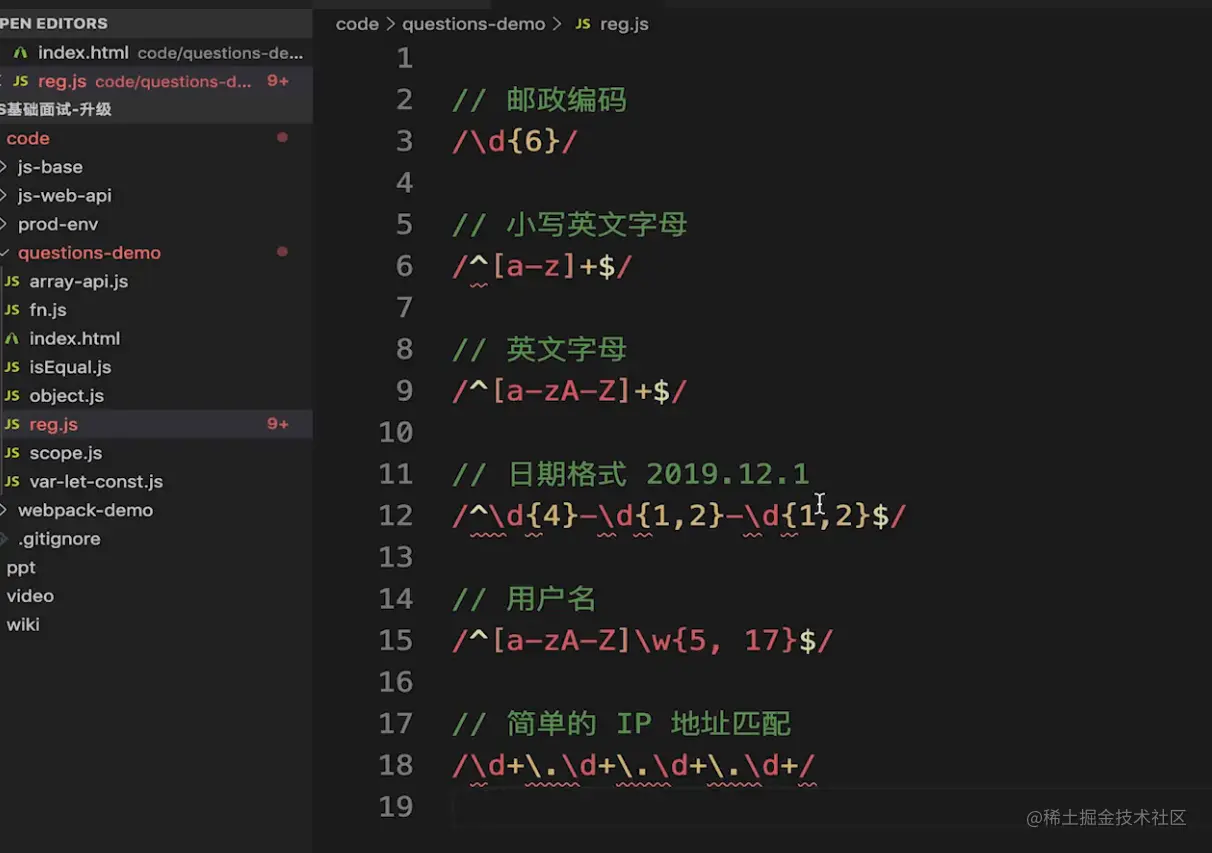
Task: Click the HTML icon beside questions-demo index.html
Action: pos(12,339)
